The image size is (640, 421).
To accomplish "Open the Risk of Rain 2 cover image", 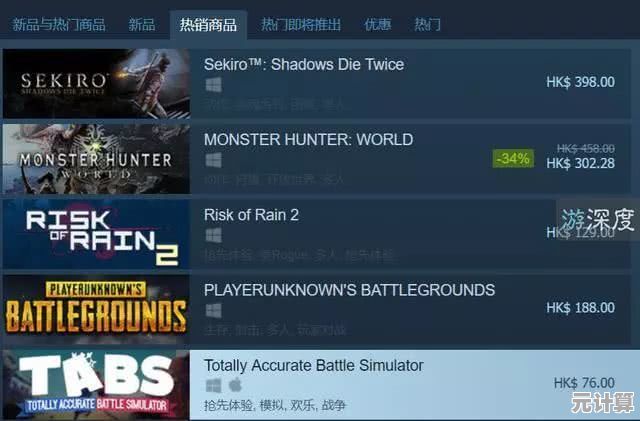I will [96, 234].
